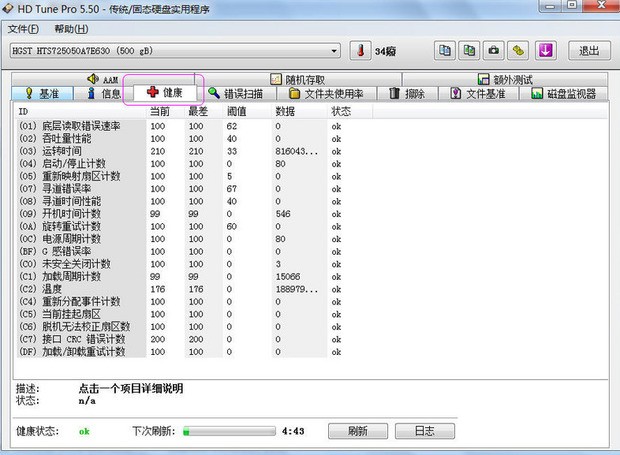
Task: Open the 随机存取 tab
Action: (x=298, y=79)
